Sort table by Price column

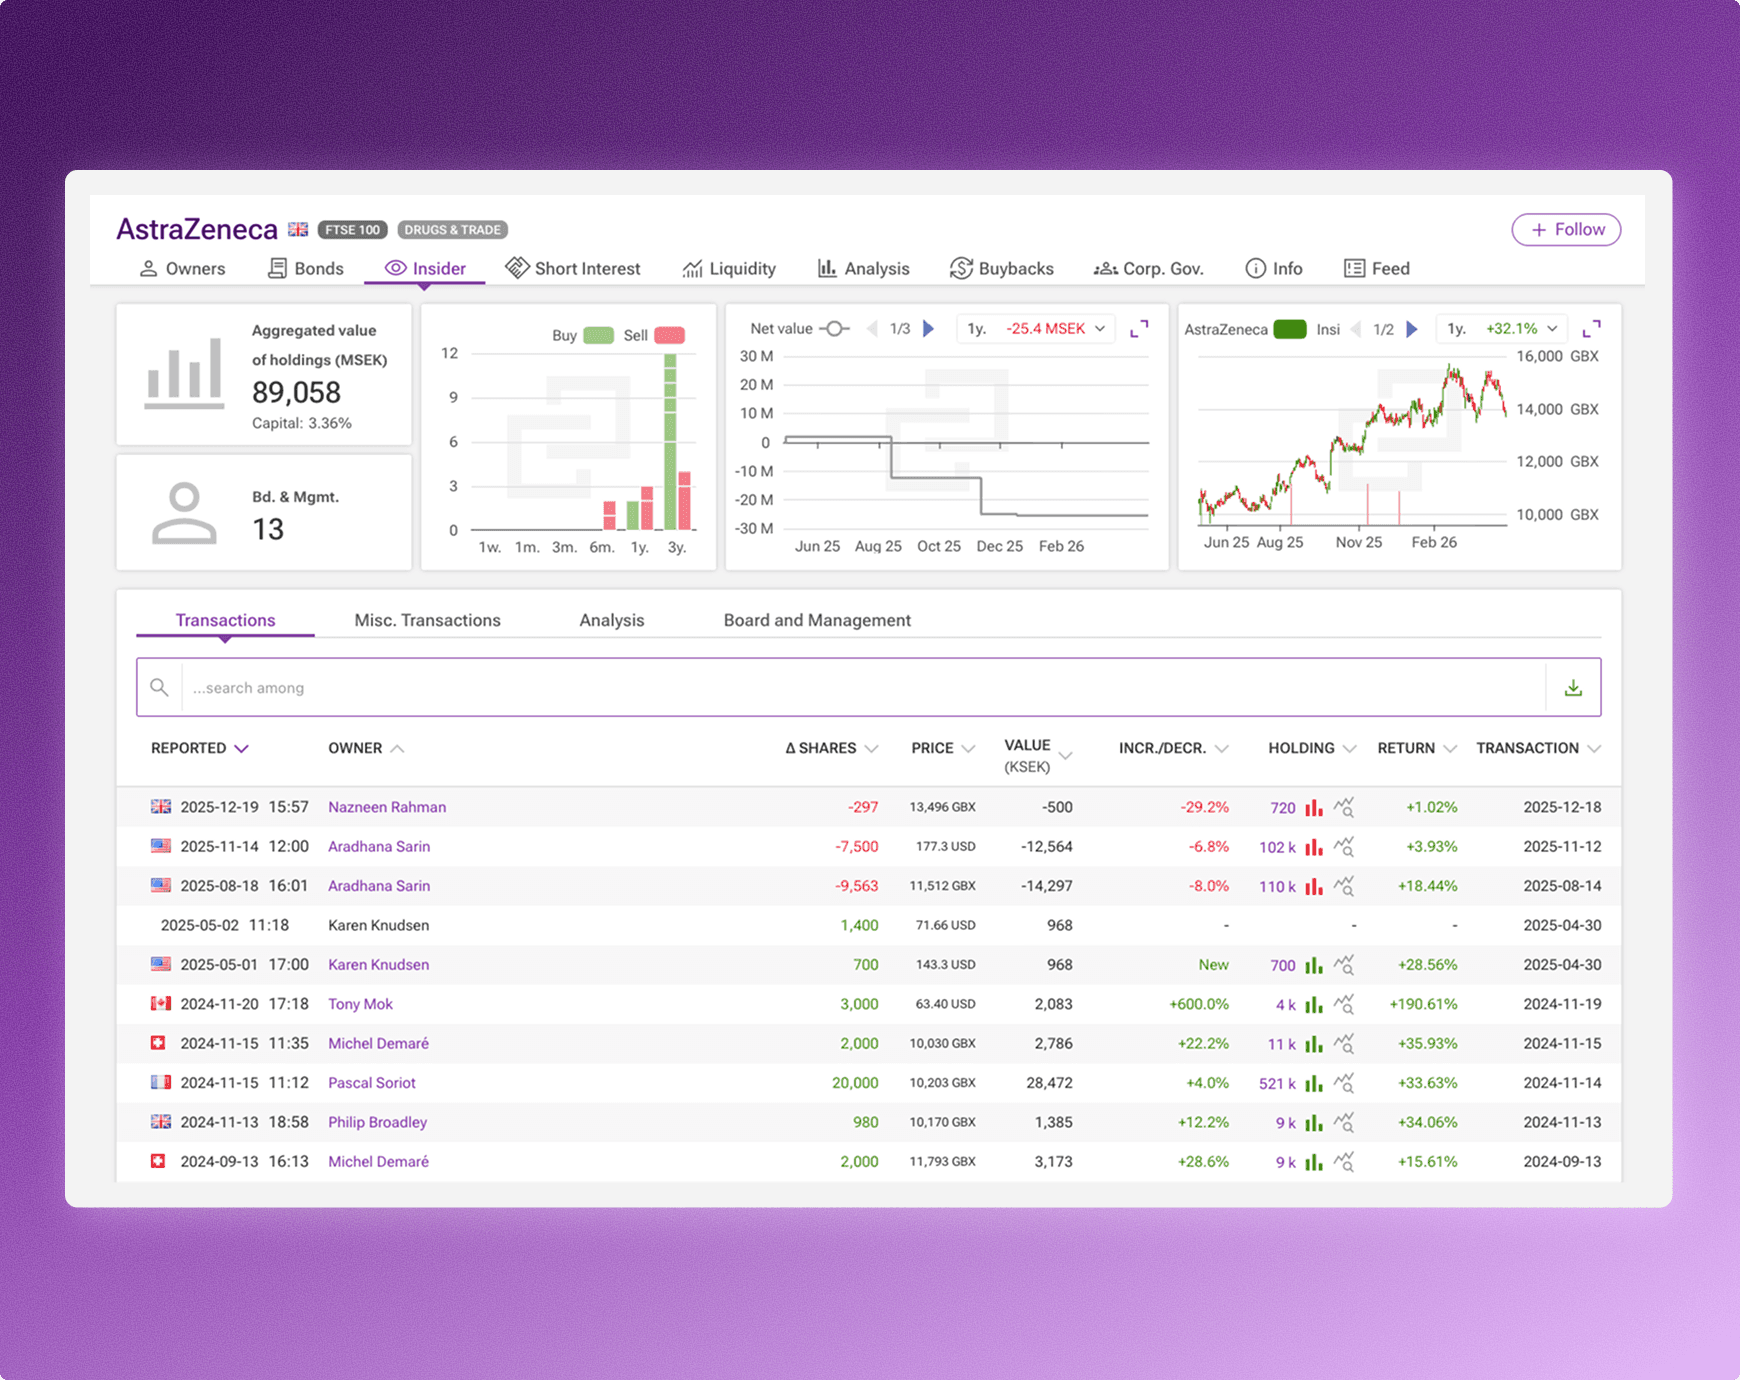pyautogui.click(x=943, y=748)
